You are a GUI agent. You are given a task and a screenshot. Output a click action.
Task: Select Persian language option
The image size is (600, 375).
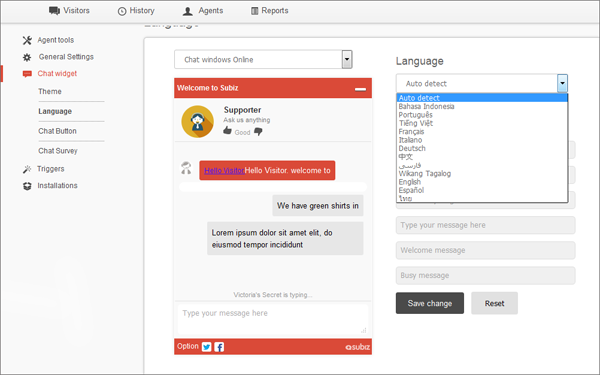coord(482,165)
